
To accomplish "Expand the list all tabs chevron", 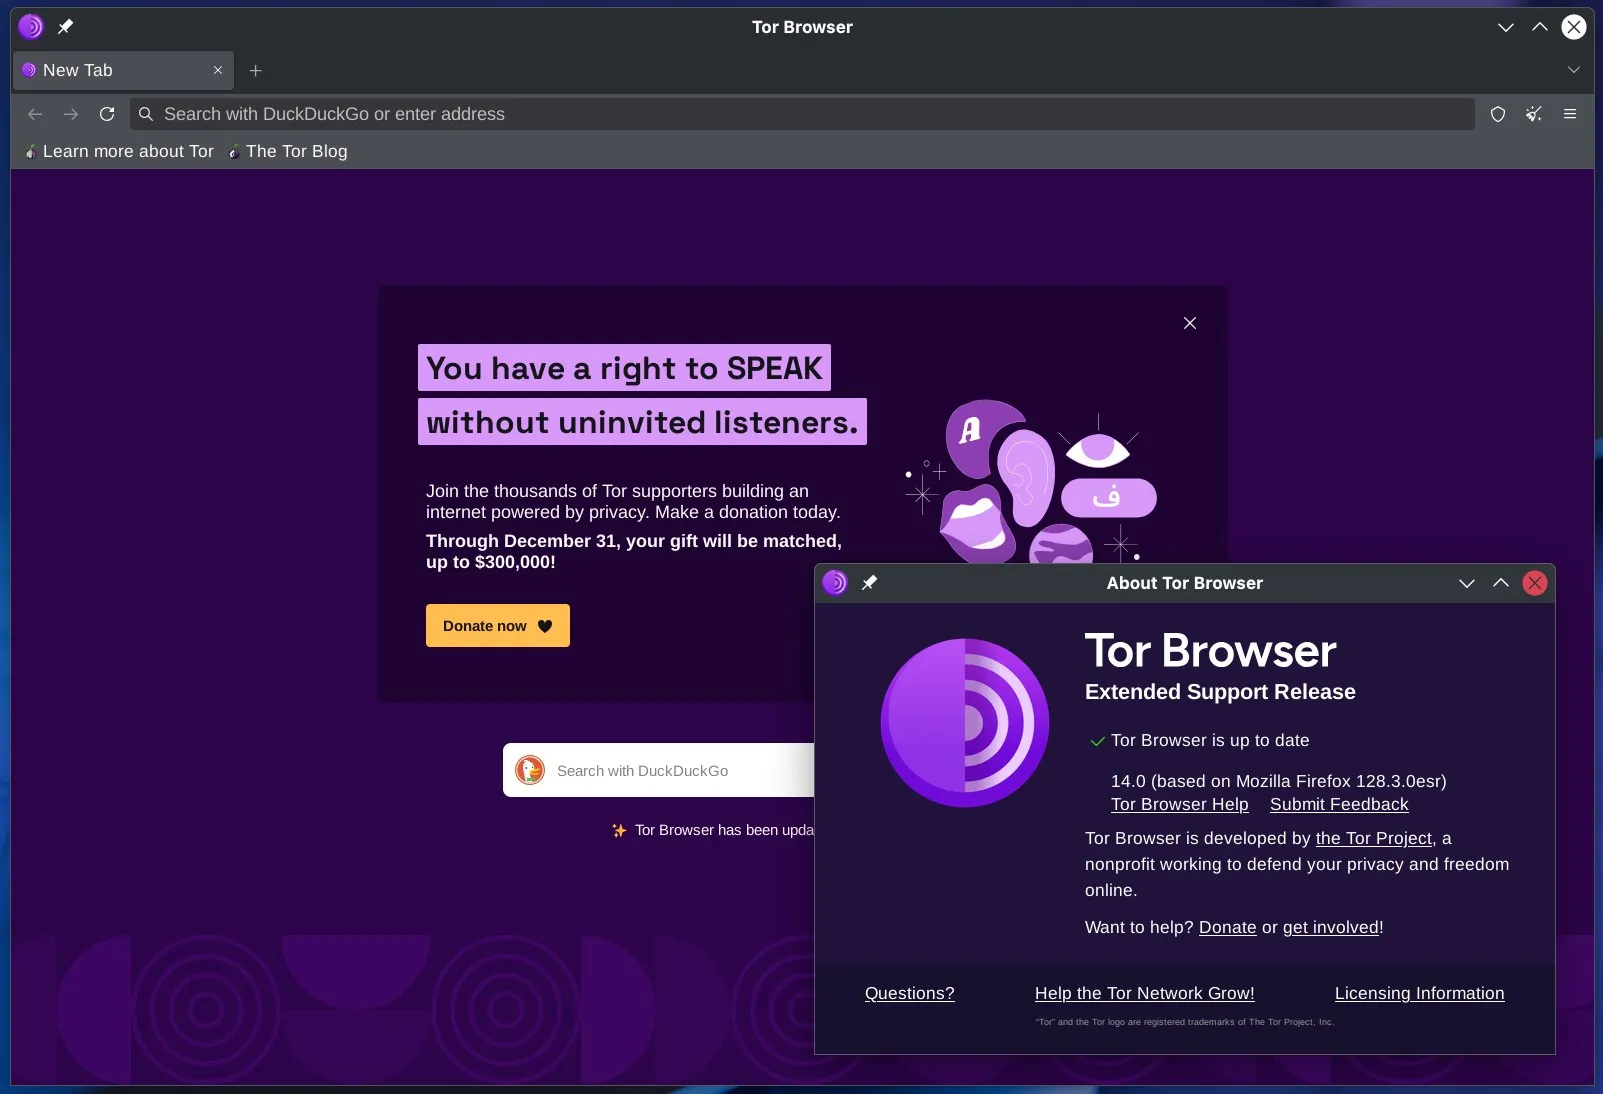I will [x=1573, y=70].
